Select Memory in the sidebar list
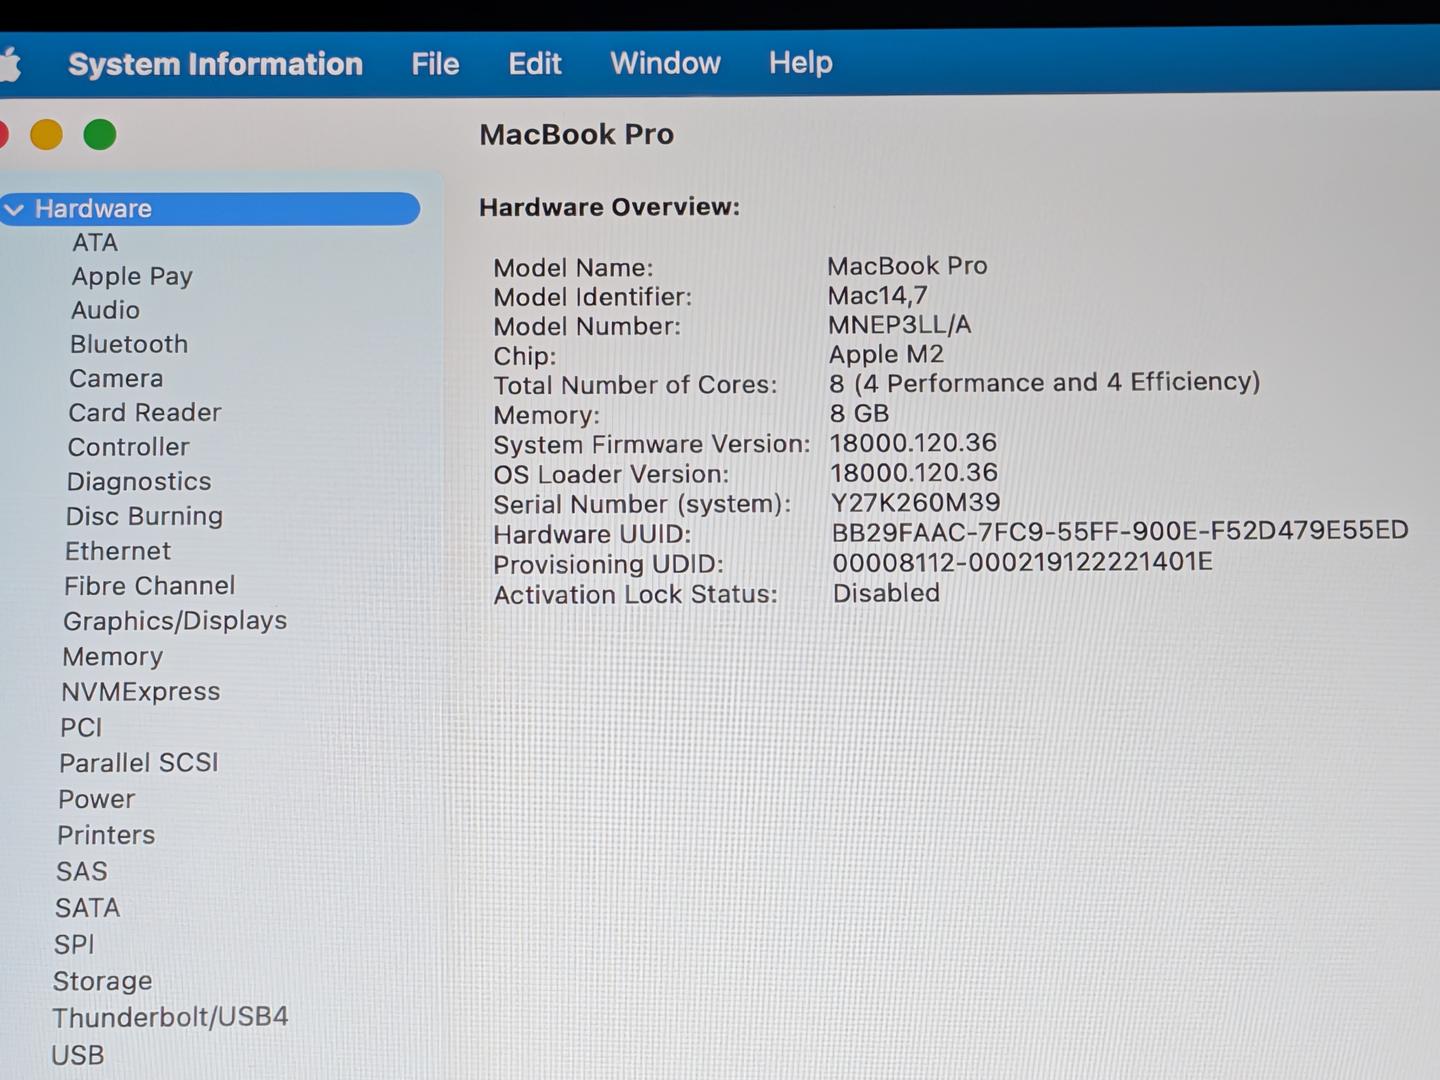 (112, 657)
